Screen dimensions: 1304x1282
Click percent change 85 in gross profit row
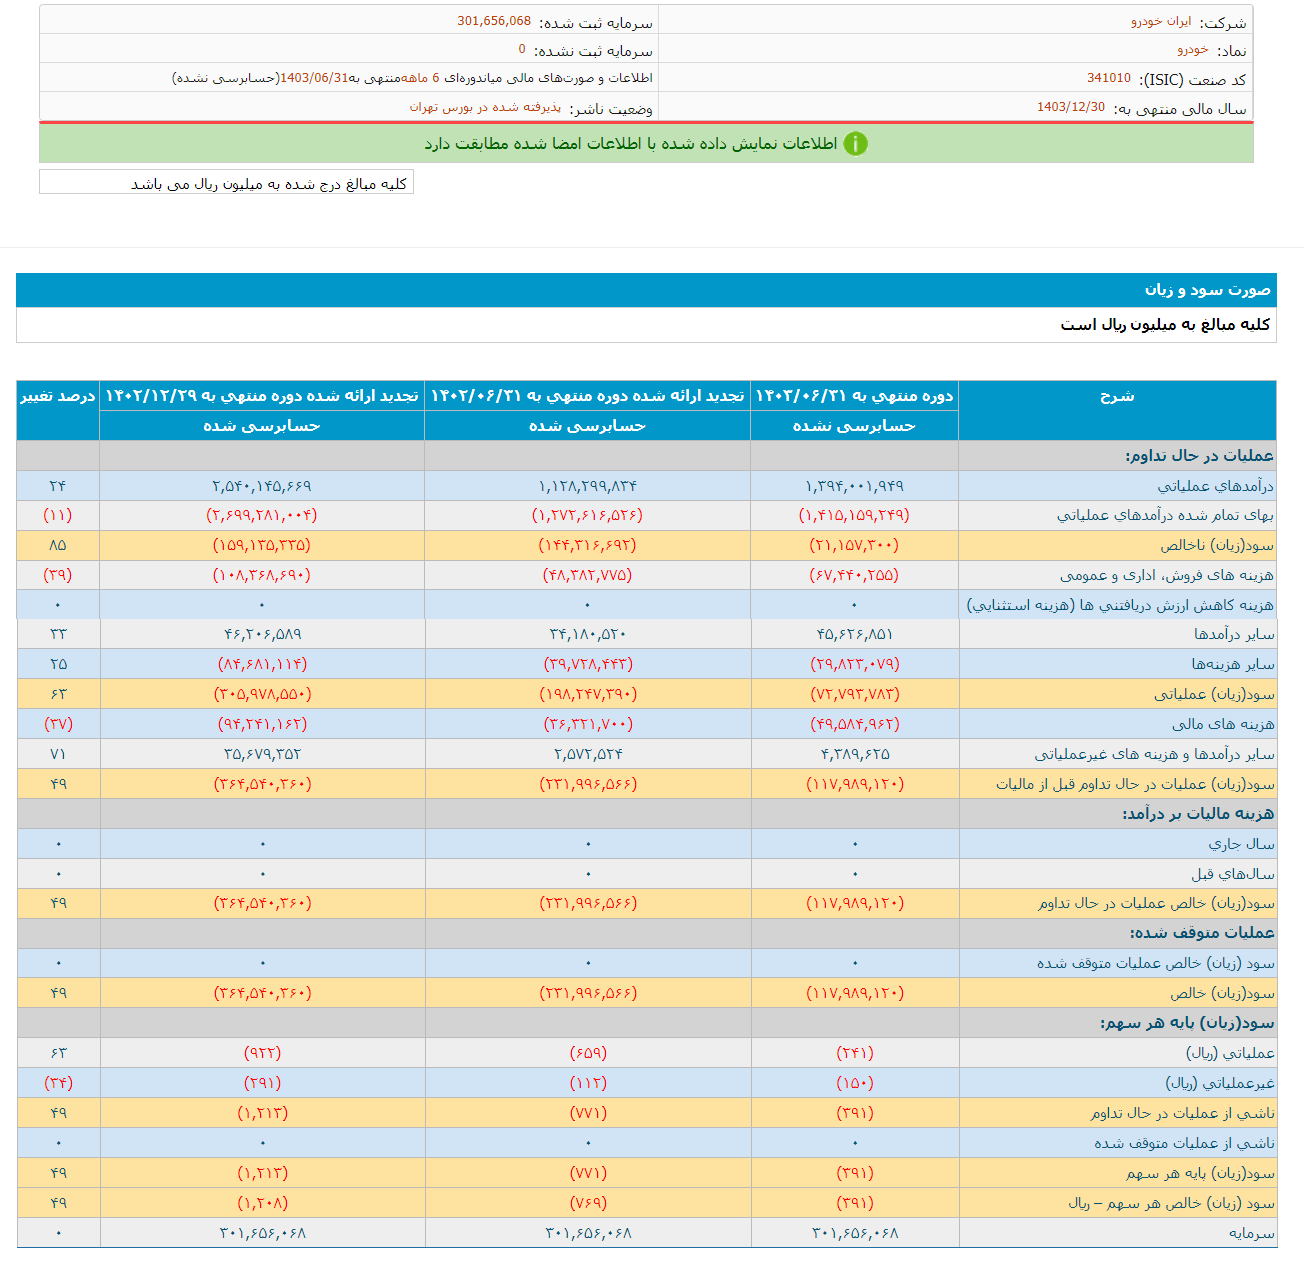(58, 545)
